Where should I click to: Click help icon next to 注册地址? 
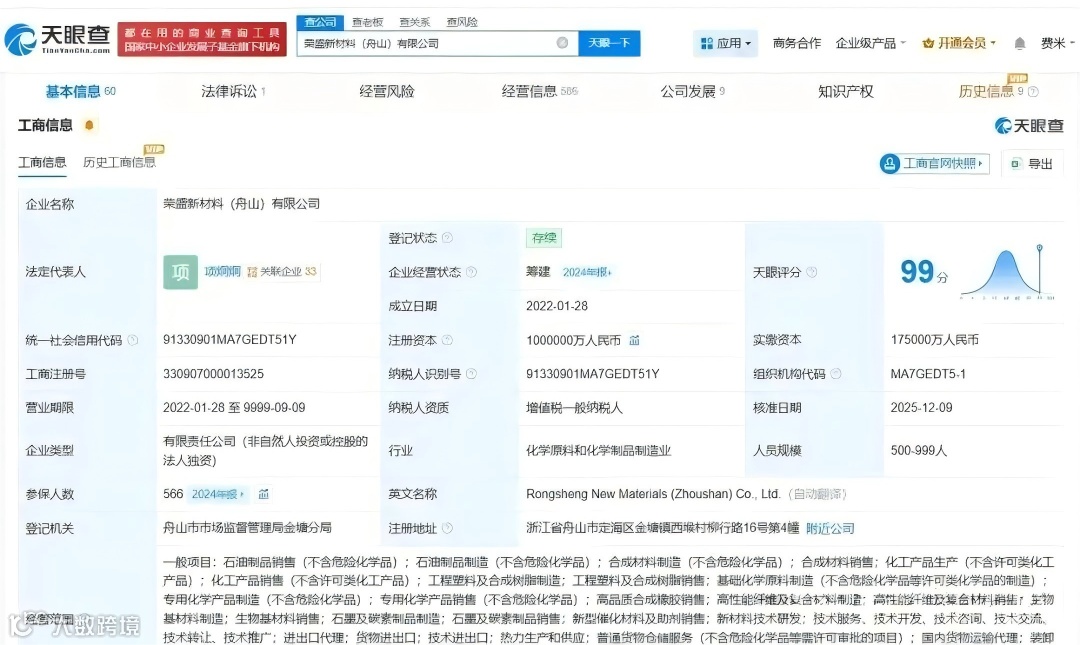447,528
